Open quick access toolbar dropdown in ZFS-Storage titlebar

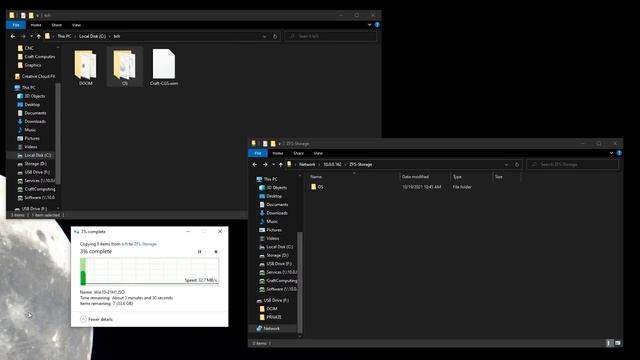coord(280,144)
